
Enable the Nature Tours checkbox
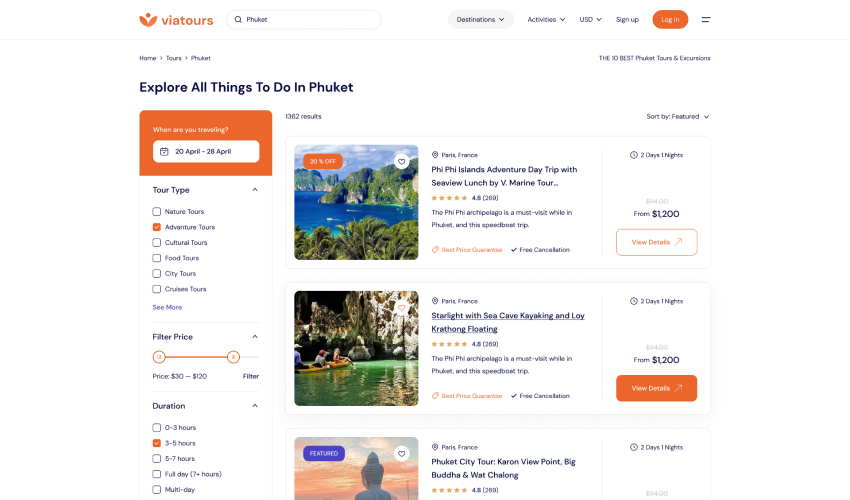[157, 212]
